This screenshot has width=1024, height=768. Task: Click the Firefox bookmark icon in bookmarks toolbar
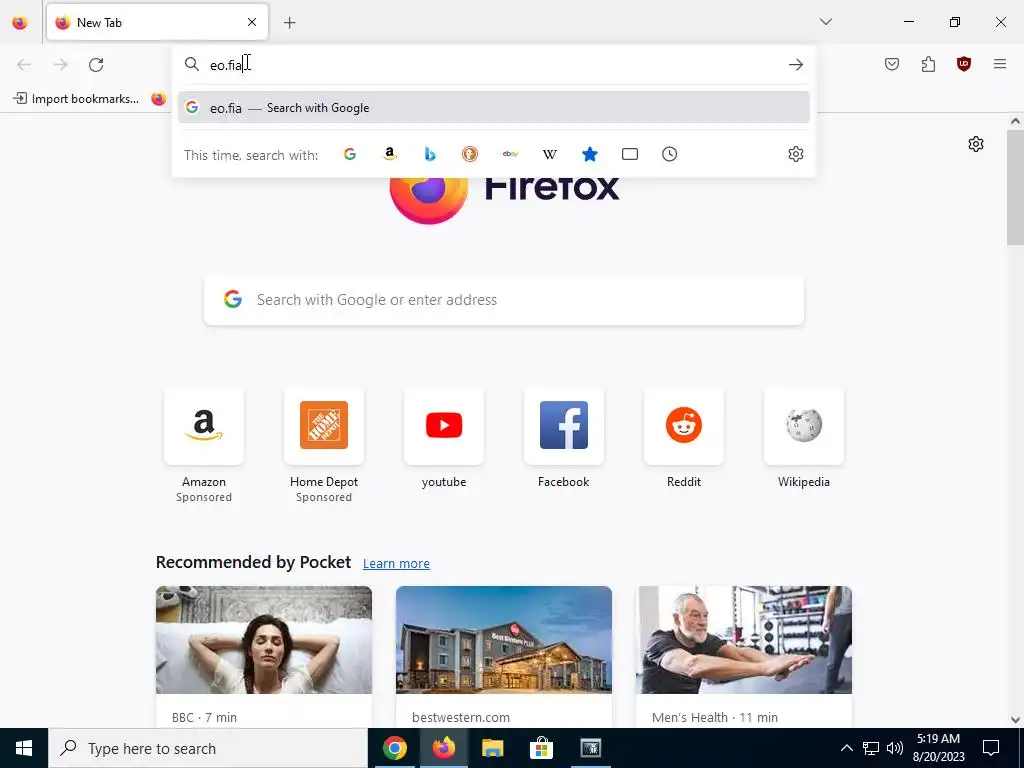click(x=159, y=99)
